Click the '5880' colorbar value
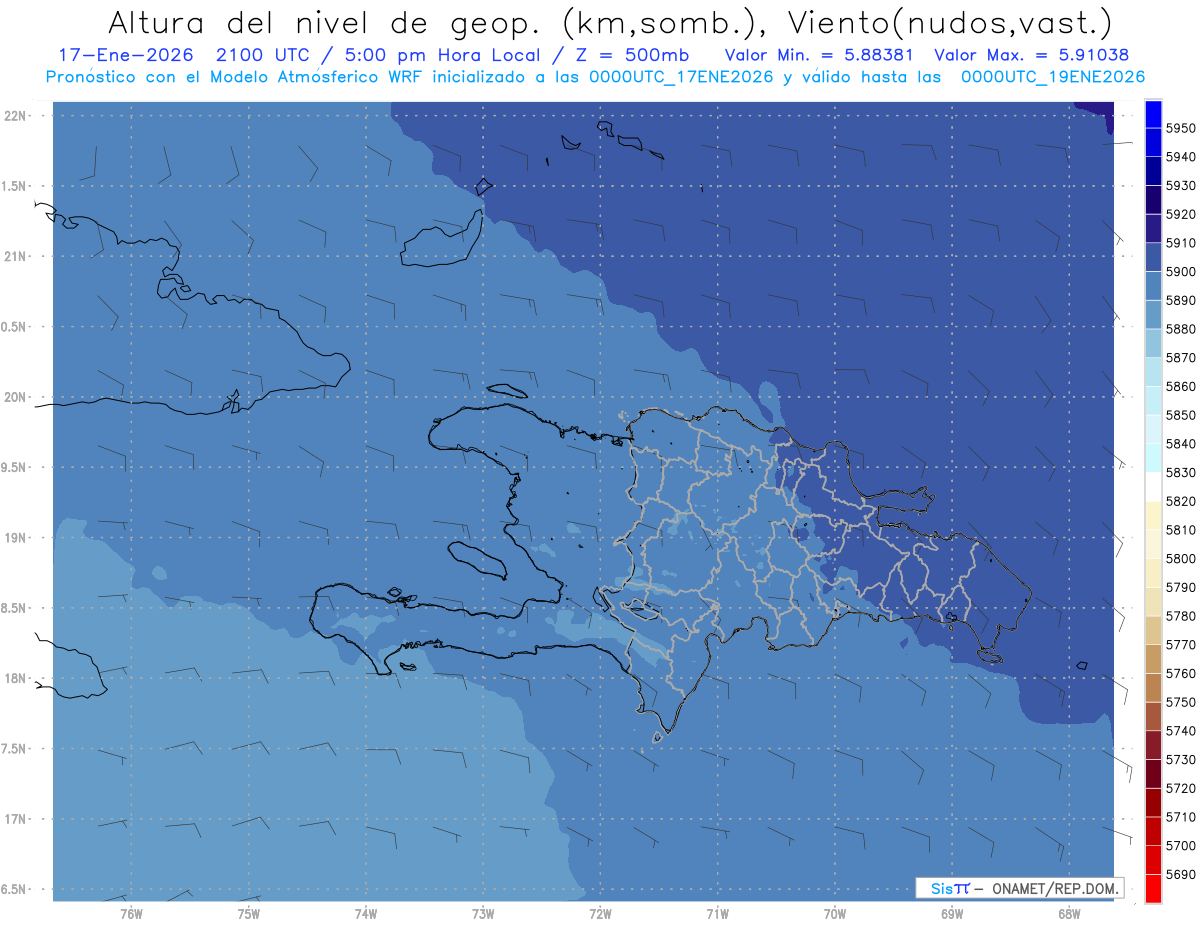The height and width of the screenshot is (927, 1200). [x=1181, y=329]
